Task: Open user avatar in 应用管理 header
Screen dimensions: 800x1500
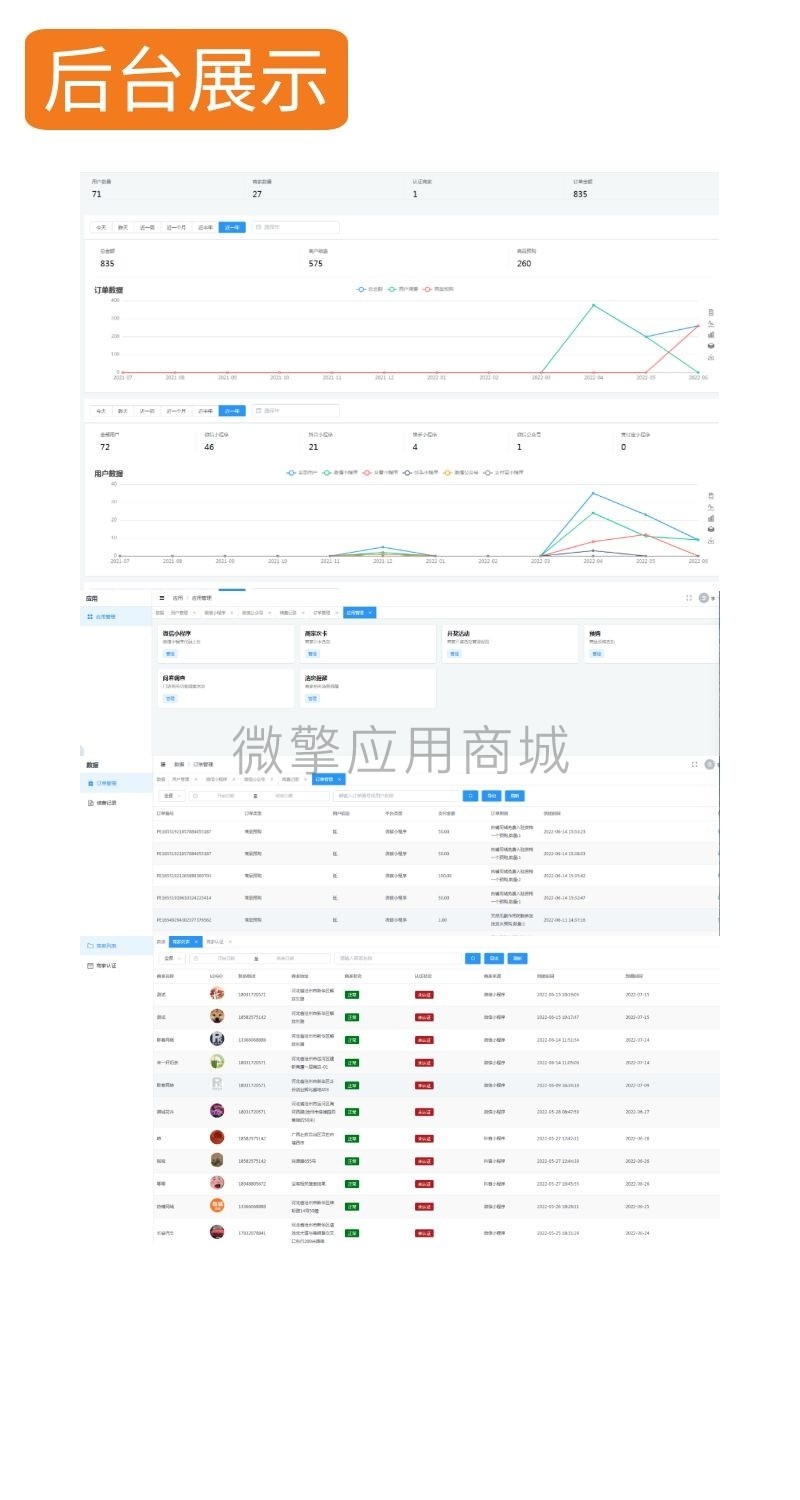Action: [x=704, y=597]
